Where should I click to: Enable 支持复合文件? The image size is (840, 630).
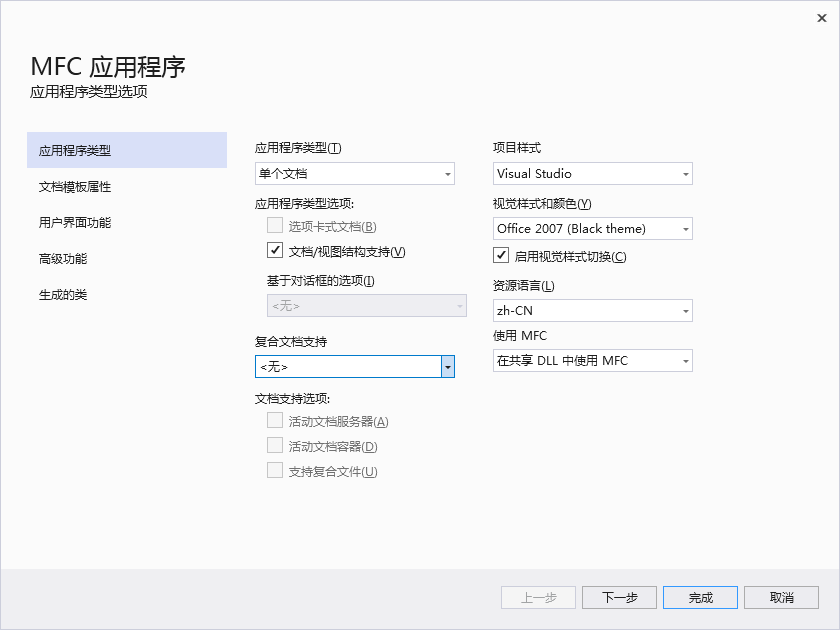(275, 470)
